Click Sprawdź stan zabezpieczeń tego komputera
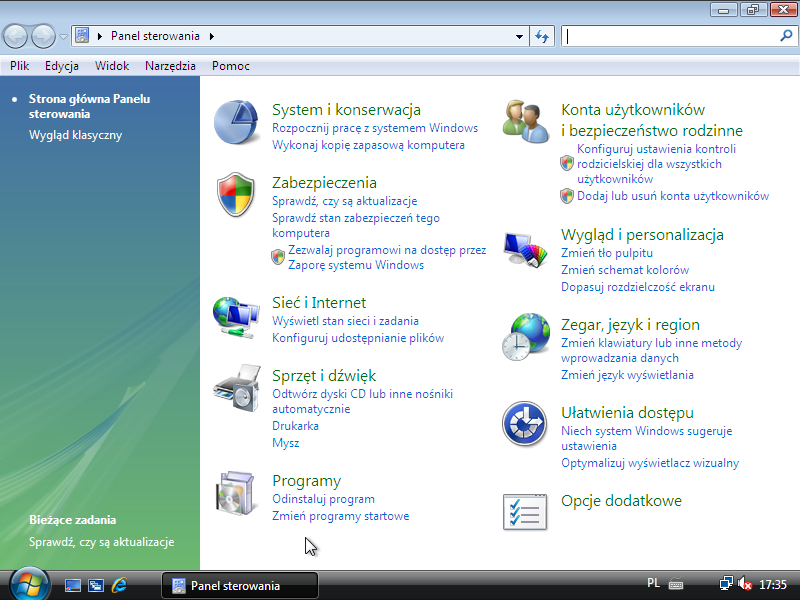 click(356, 225)
